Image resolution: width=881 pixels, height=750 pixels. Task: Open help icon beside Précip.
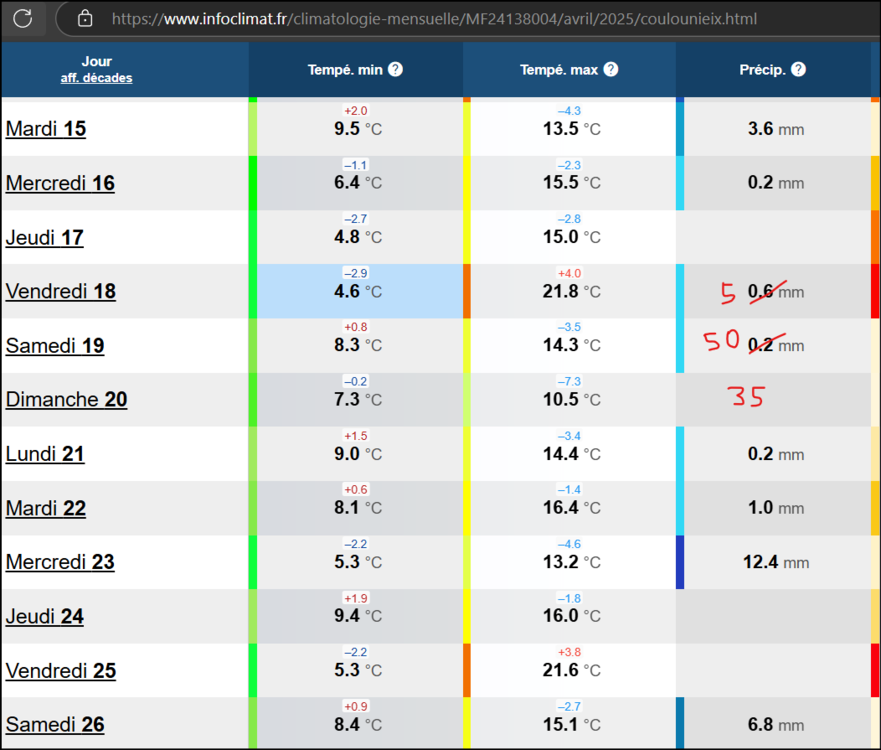pos(798,69)
